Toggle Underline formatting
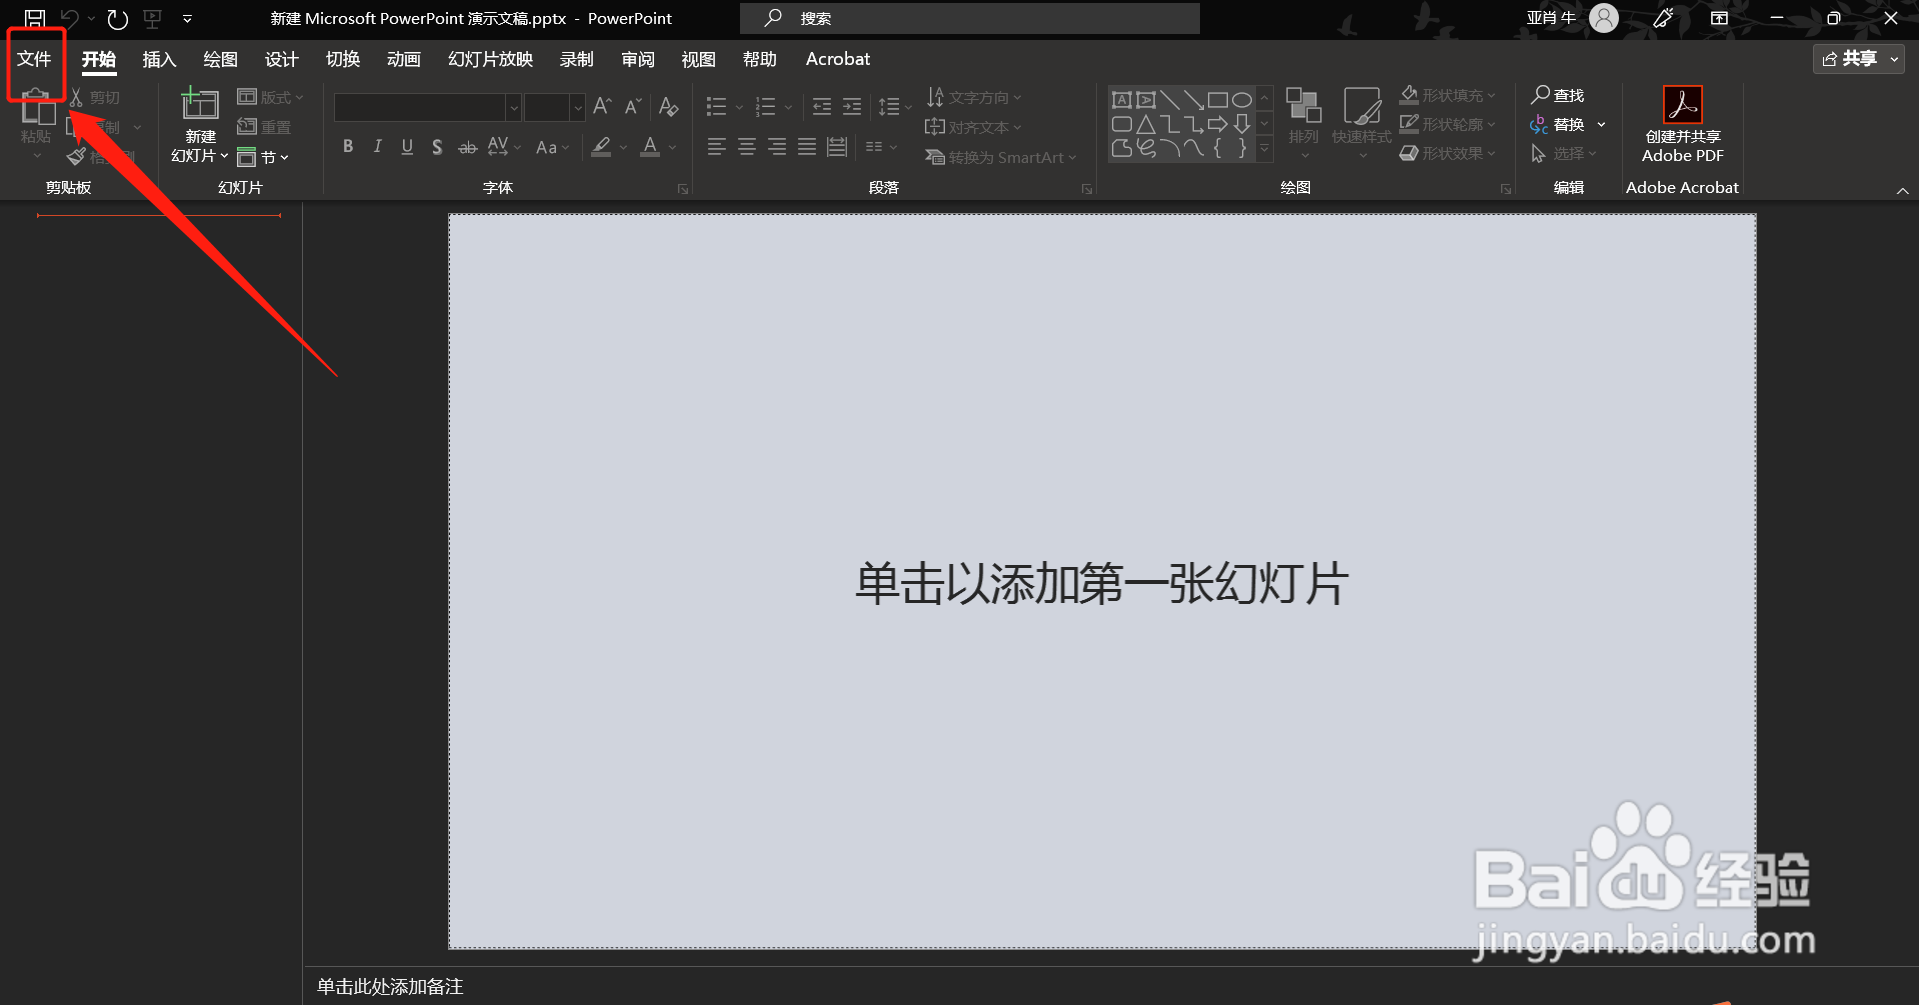Image resolution: width=1919 pixels, height=1005 pixels. 407,147
